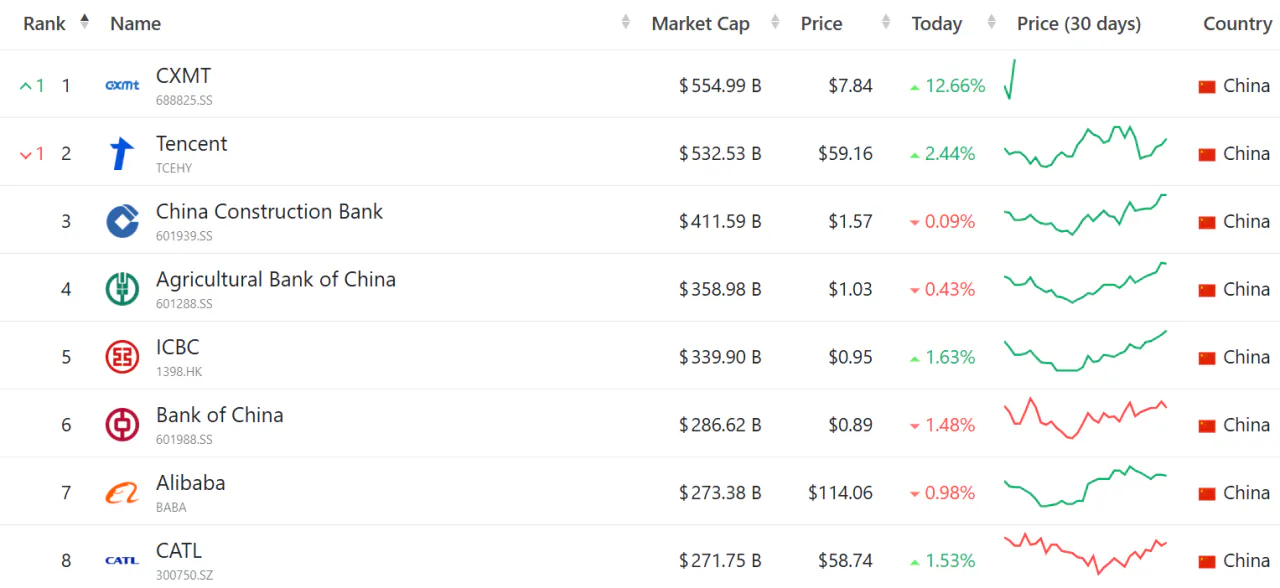Select the Agricultural Bank of China logo
Image resolution: width=1280 pixels, height=588 pixels.
pos(122,289)
